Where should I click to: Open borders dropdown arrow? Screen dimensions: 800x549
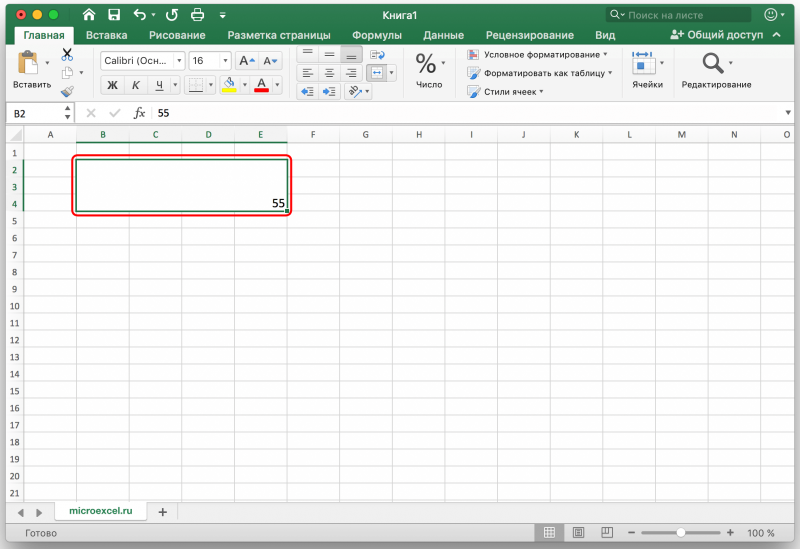click(x=210, y=85)
